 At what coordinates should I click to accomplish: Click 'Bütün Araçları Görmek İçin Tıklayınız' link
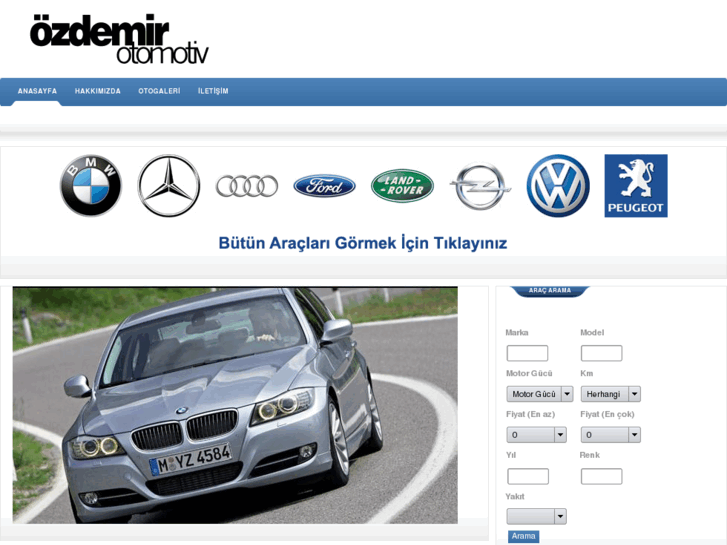click(x=363, y=243)
